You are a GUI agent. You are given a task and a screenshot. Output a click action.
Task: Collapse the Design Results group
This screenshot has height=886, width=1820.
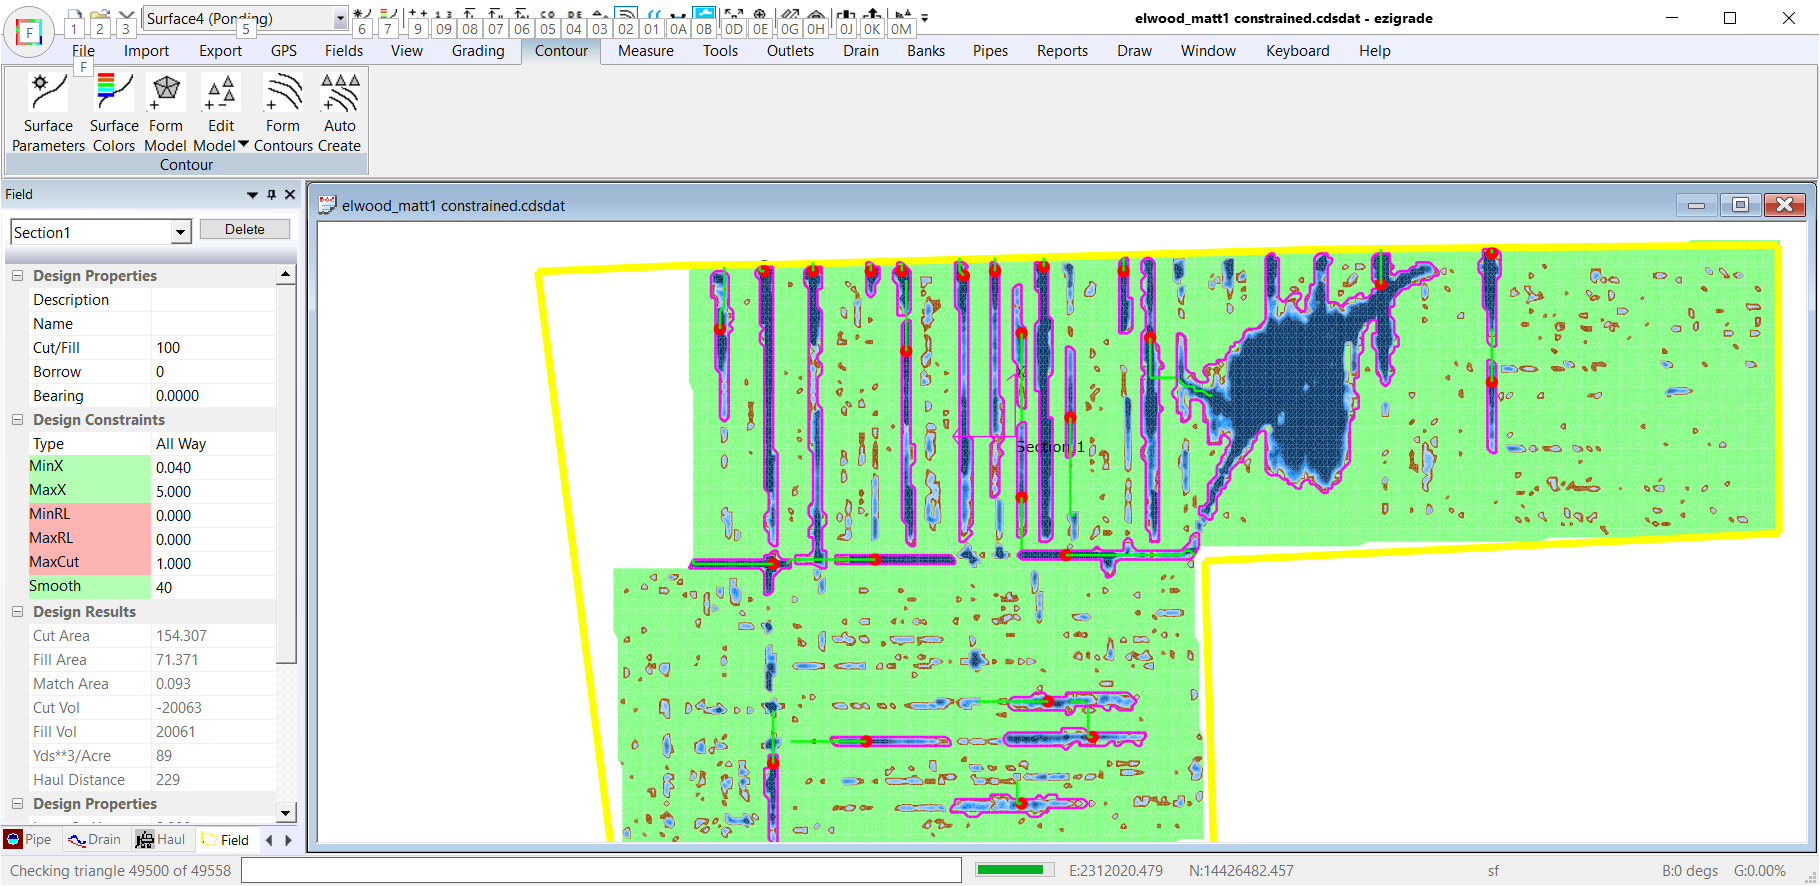[x=17, y=612]
